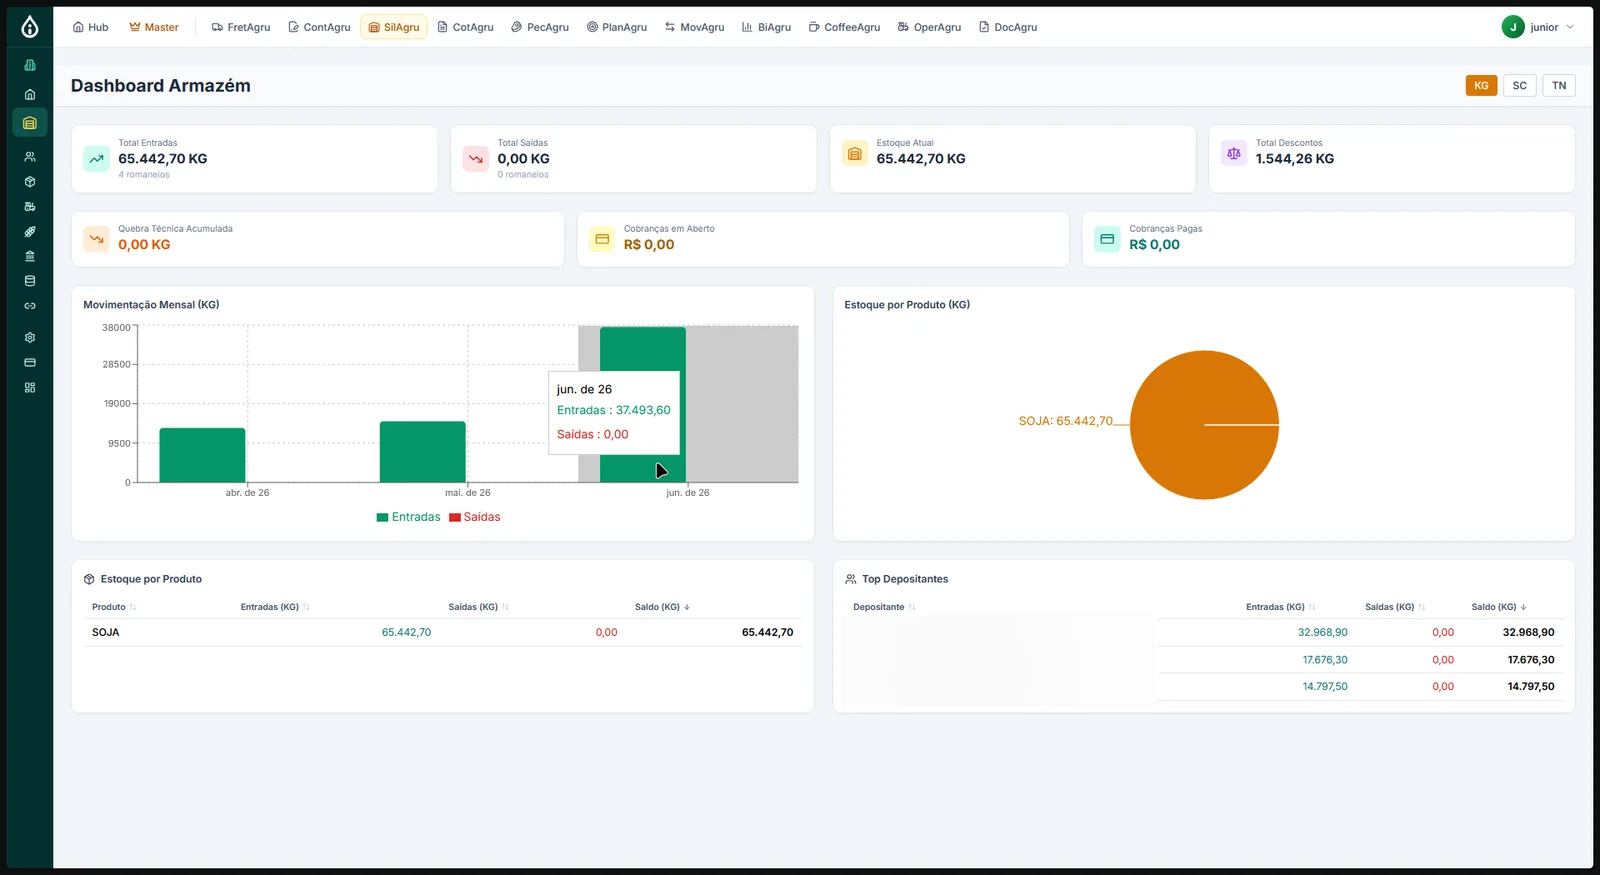Switch to the CotAgru tab
The height and width of the screenshot is (875, 1600).
pyautogui.click(x=466, y=27)
